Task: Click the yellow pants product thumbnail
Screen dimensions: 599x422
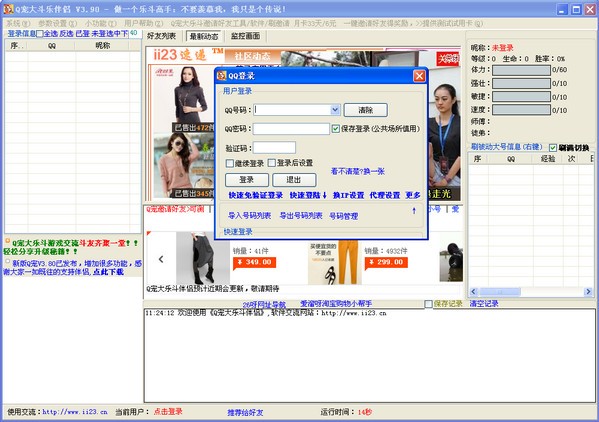Action: coord(335,262)
